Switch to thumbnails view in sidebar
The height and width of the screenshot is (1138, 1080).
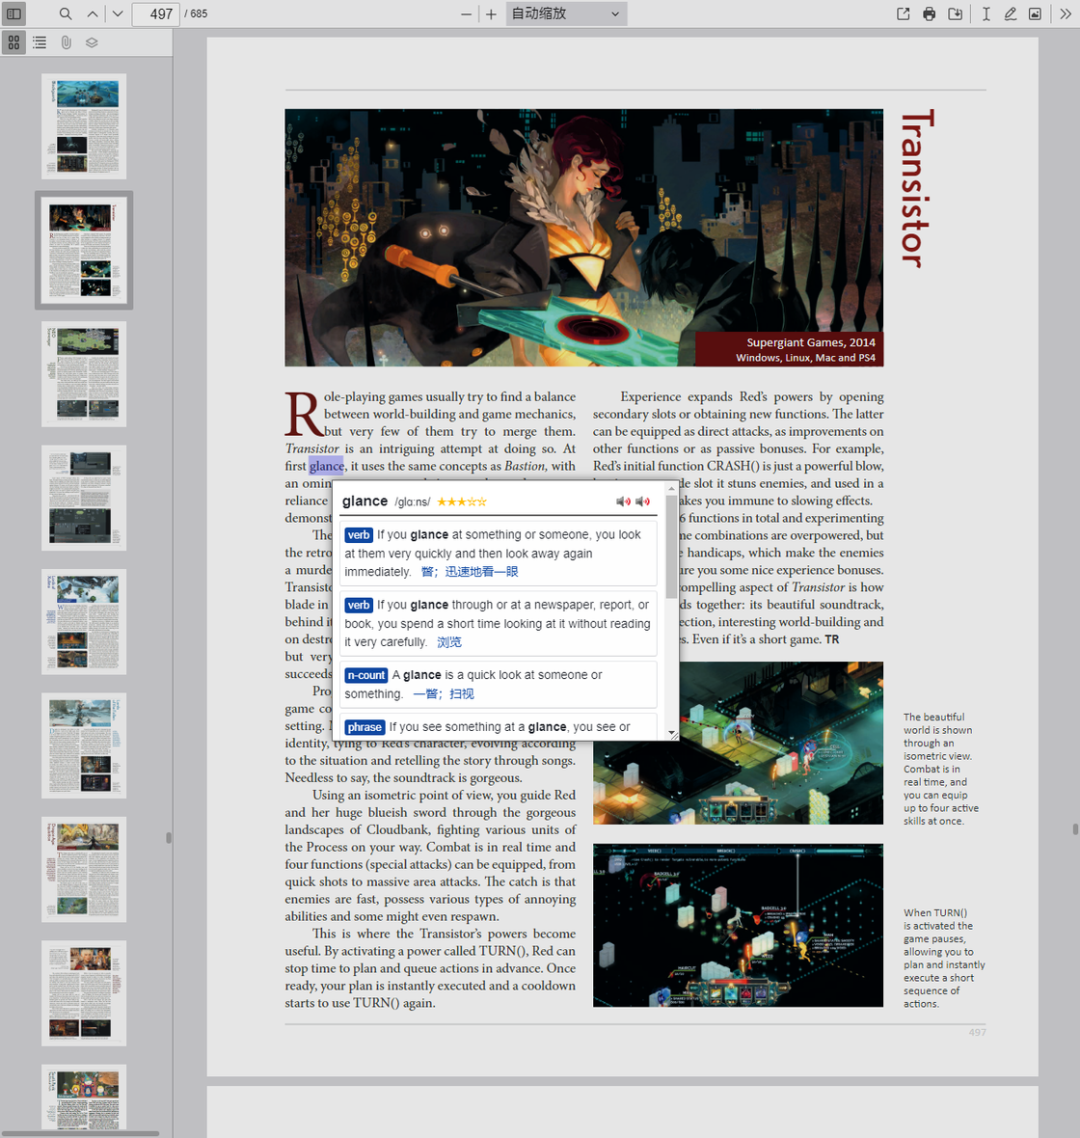coord(14,43)
